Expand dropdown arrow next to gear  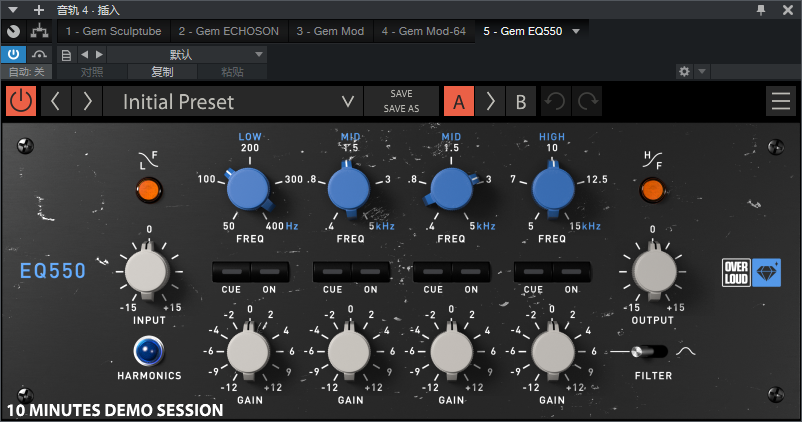[x=702, y=71]
